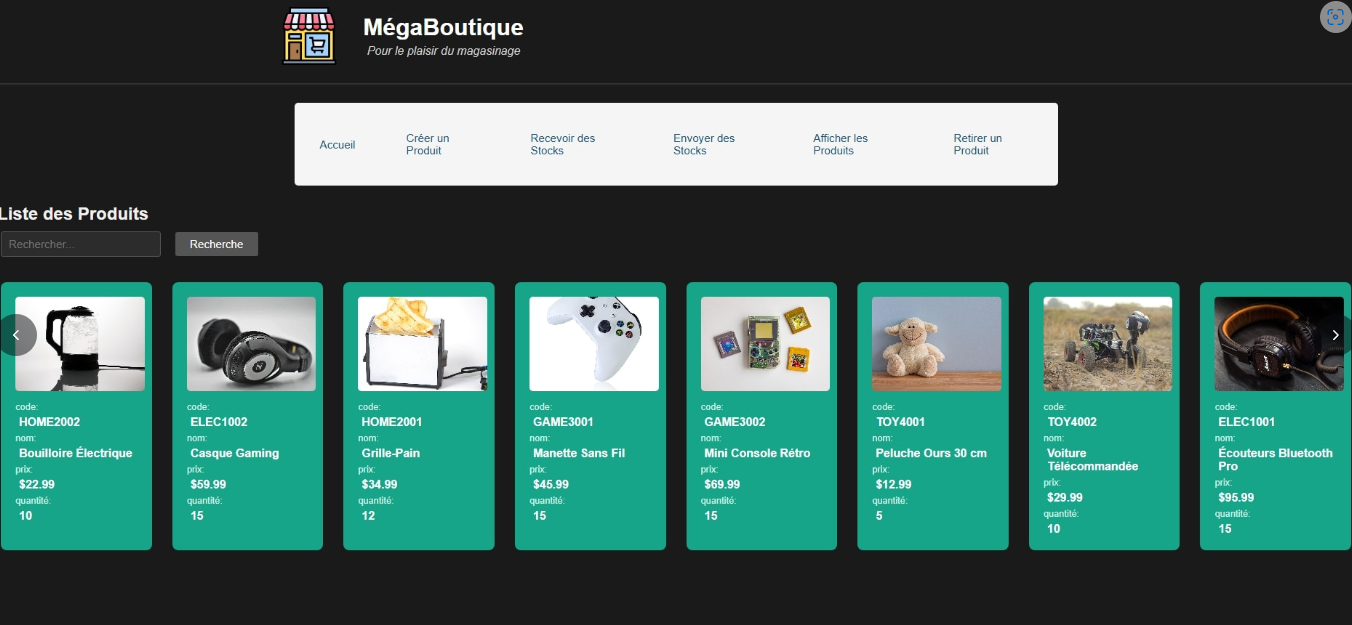This screenshot has height=625, width=1352.
Task: Click the MégaBoutique store logo icon
Action: pos(309,36)
